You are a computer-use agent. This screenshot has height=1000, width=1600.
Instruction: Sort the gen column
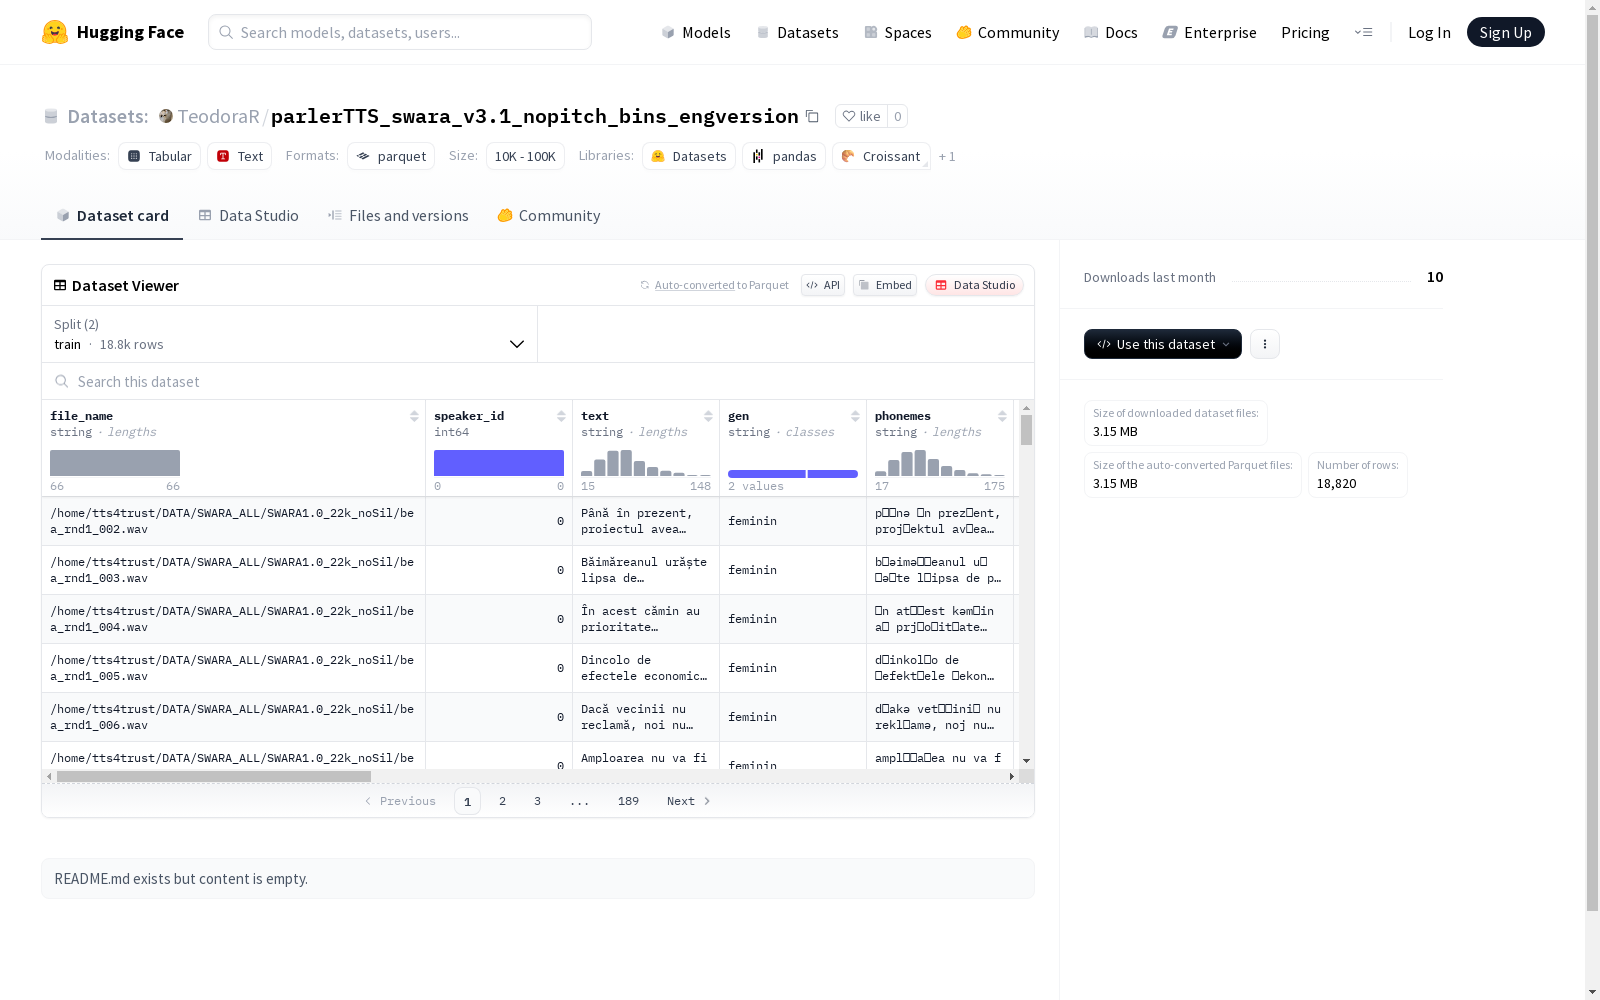tap(855, 416)
